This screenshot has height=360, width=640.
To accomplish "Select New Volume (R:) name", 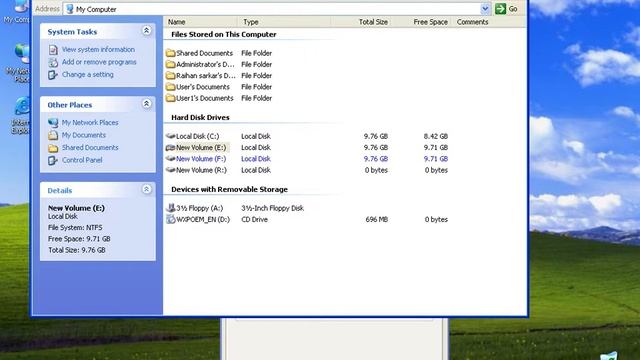I will 201,170.
